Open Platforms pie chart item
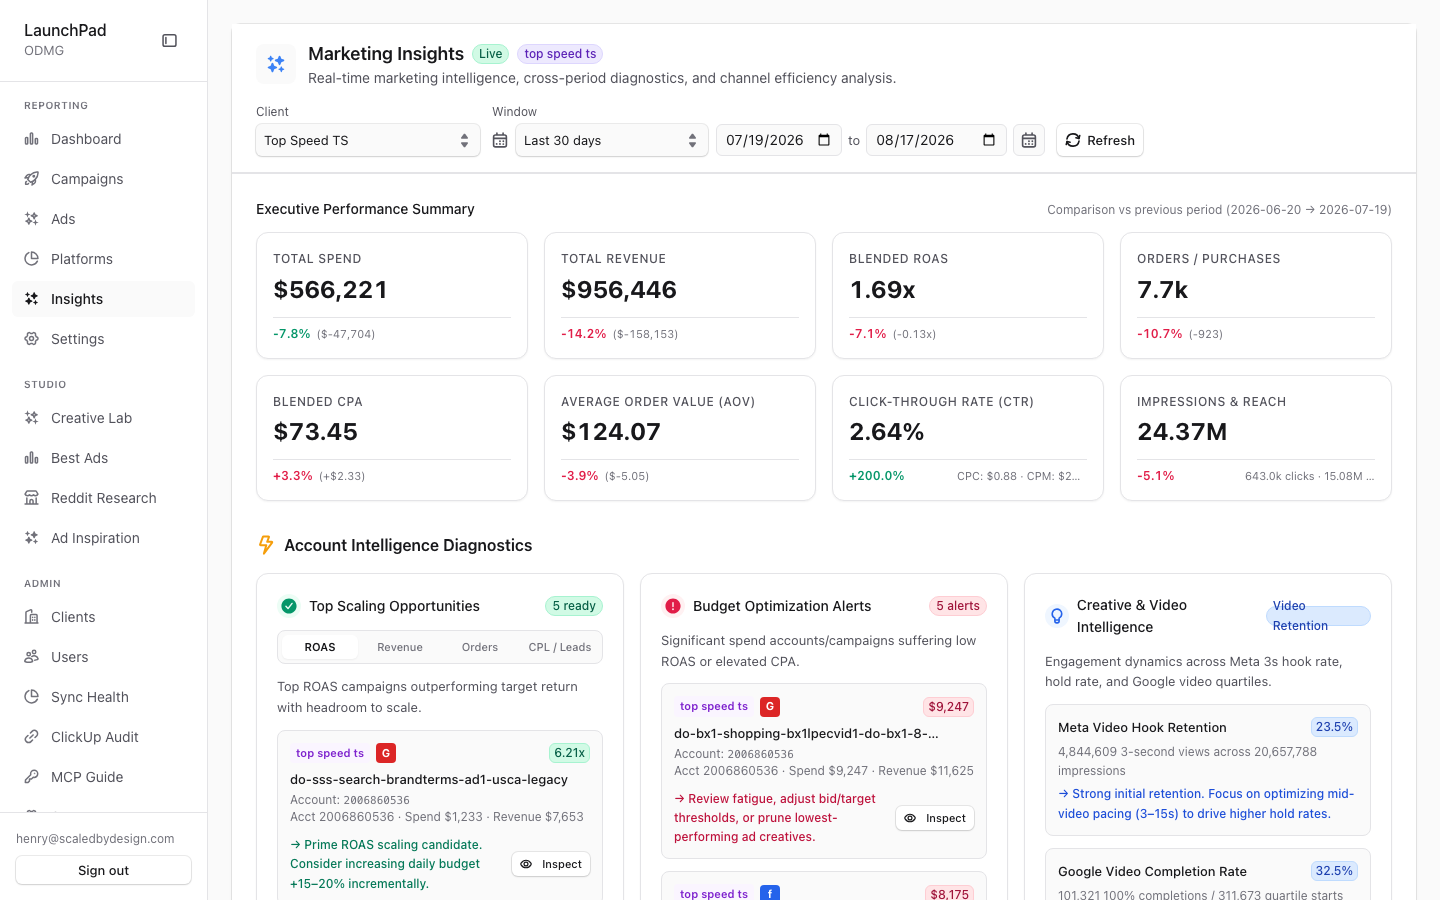The height and width of the screenshot is (900, 1440). [x=103, y=259]
